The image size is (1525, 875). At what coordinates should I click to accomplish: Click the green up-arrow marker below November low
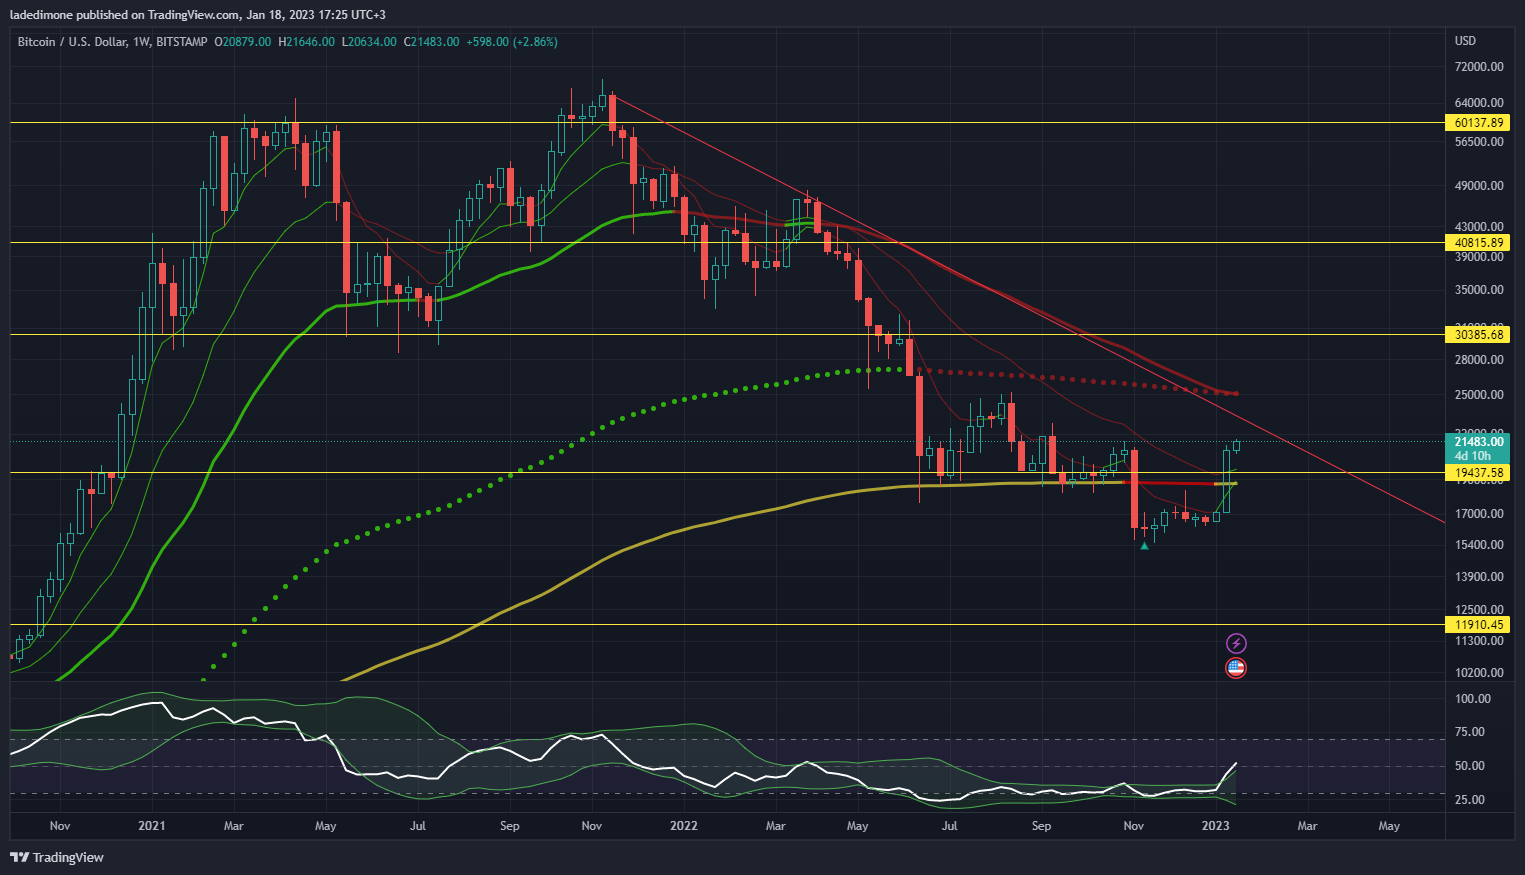(x=1144, y=546)
